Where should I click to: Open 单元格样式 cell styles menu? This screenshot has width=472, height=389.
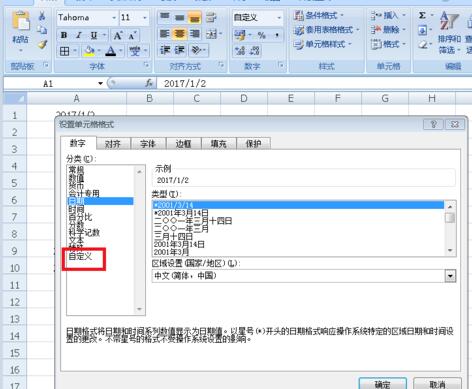click(322, 44)
